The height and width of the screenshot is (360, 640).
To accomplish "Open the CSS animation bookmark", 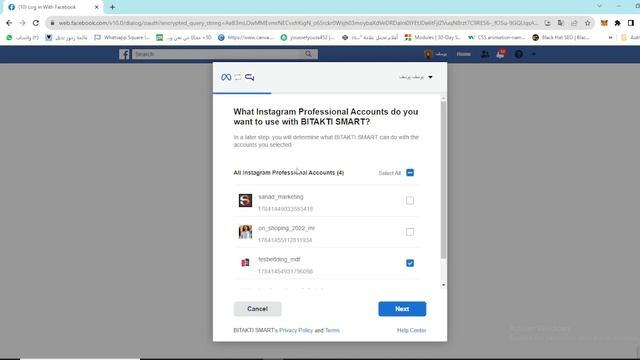I will pos(496,38).
